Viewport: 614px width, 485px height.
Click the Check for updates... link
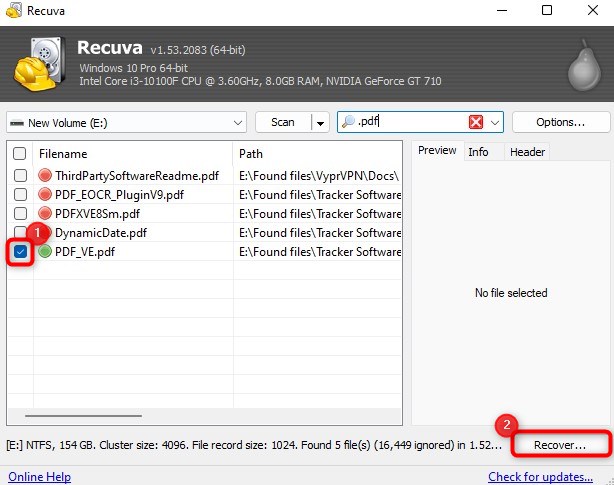540,477
